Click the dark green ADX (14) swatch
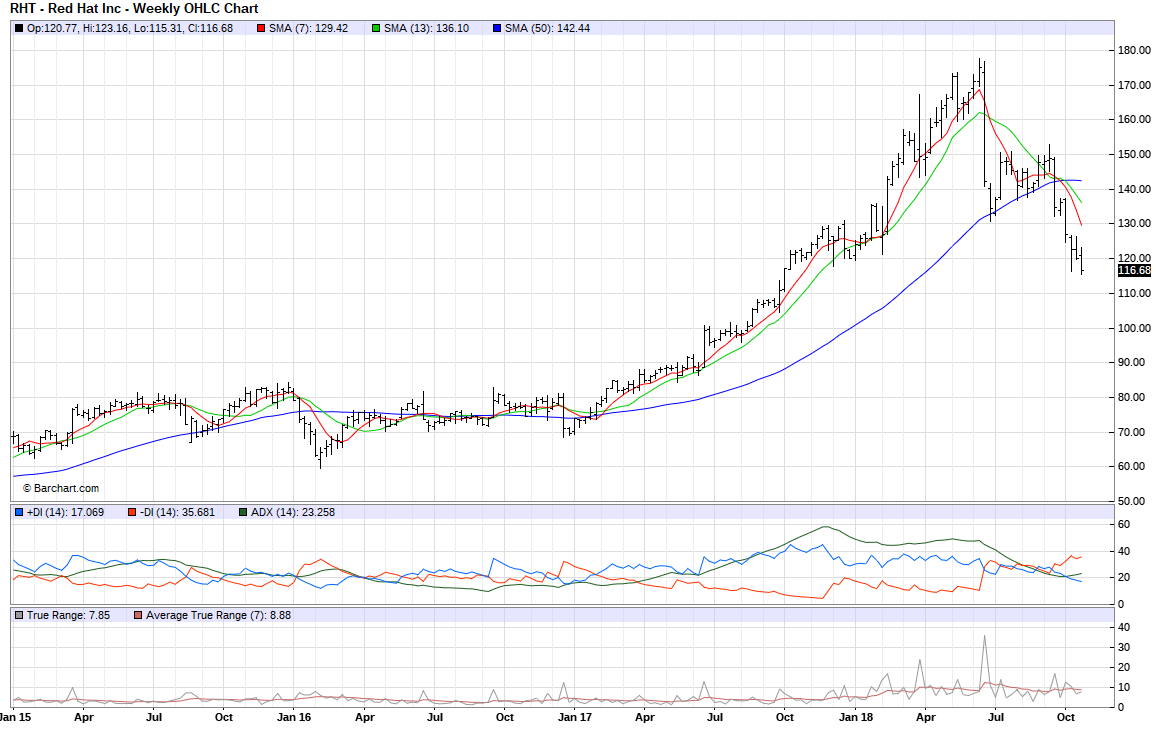1156x748 pixels. [x=243, y=512]
